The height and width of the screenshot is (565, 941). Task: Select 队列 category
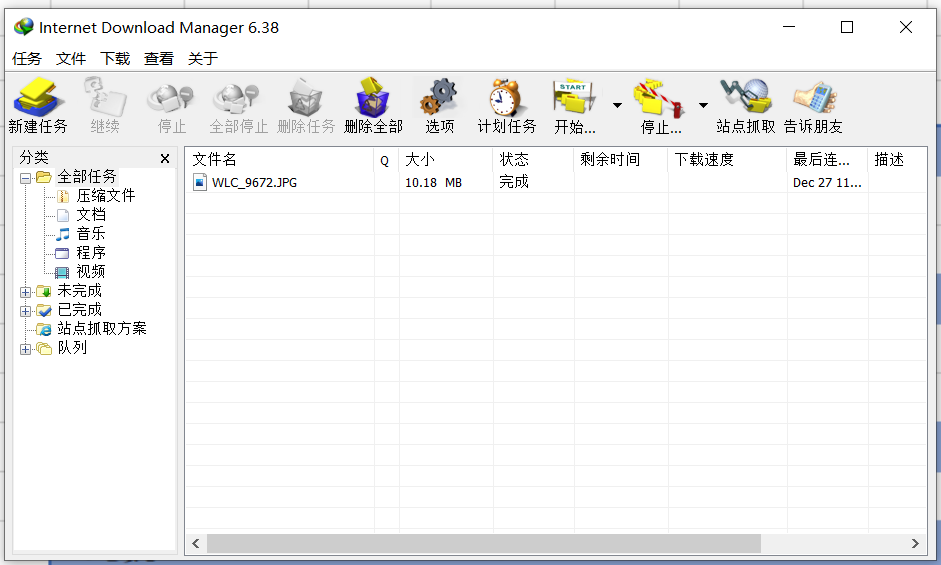tap(72, 348)
